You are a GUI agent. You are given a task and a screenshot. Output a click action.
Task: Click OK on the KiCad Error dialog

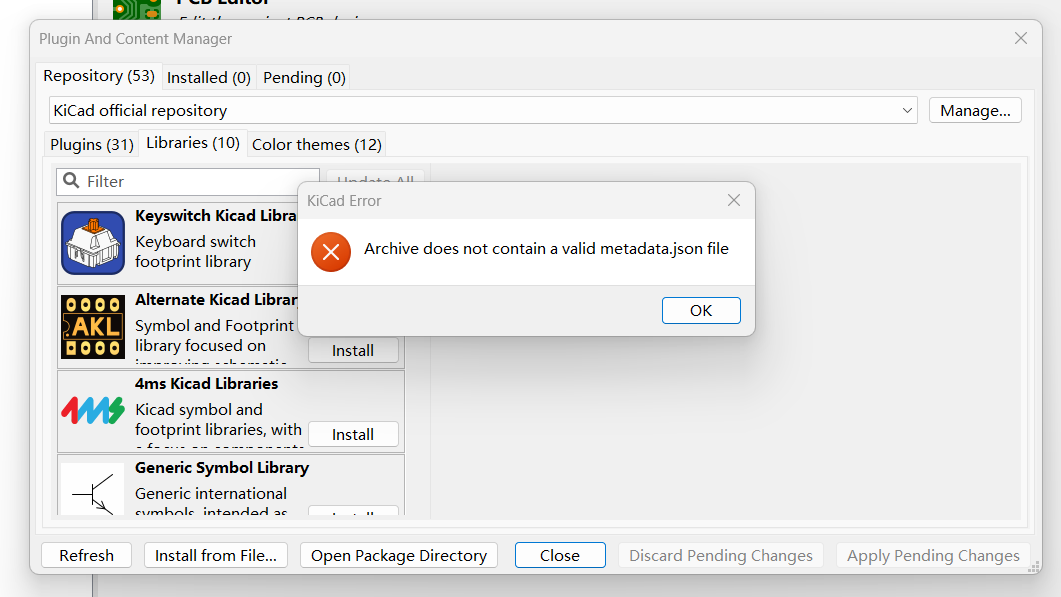[700, 310]
